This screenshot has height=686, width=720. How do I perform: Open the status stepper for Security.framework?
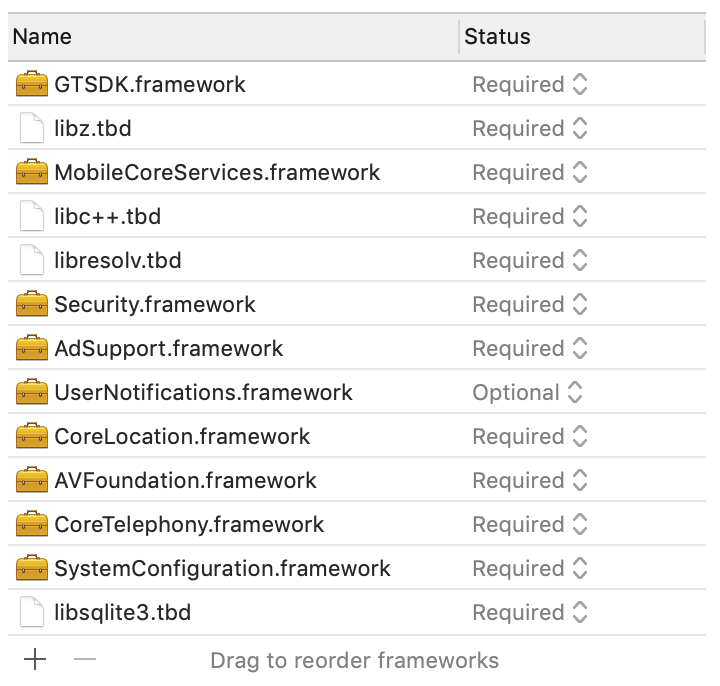pos(579,305)
